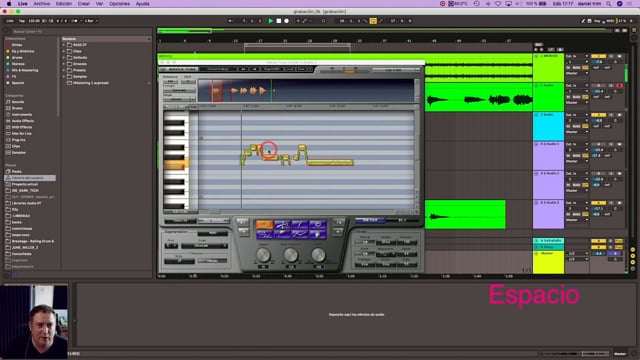
Task: Open the Max for Live category
Action: 21,133
